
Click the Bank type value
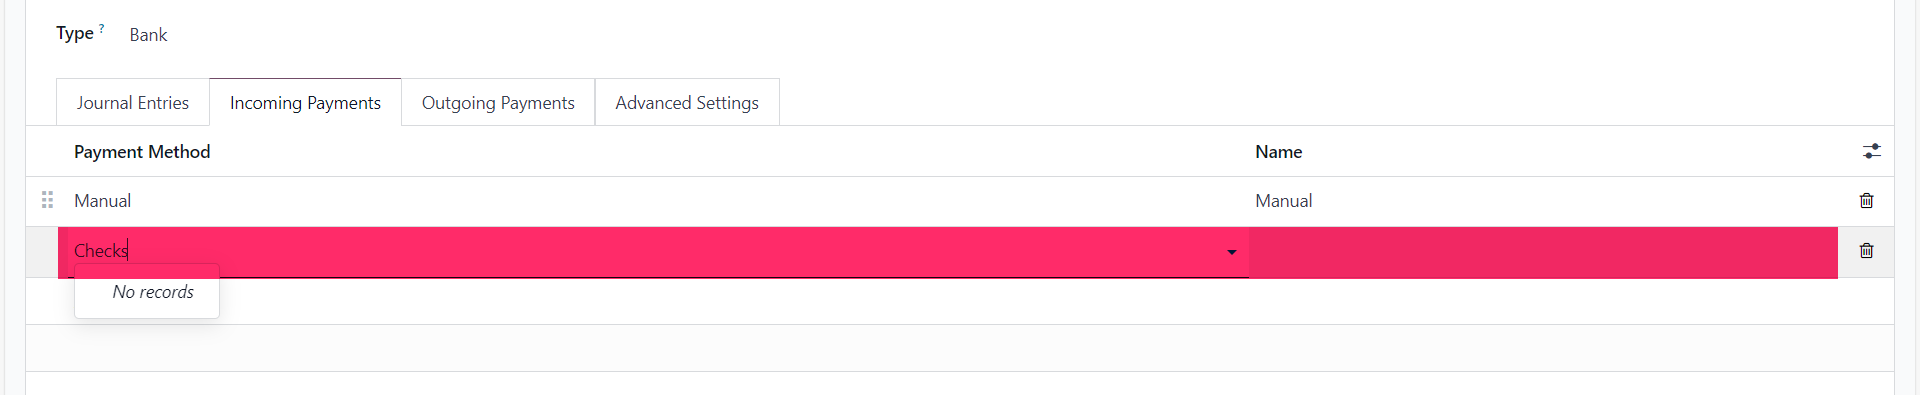click(x=148, y=35)
